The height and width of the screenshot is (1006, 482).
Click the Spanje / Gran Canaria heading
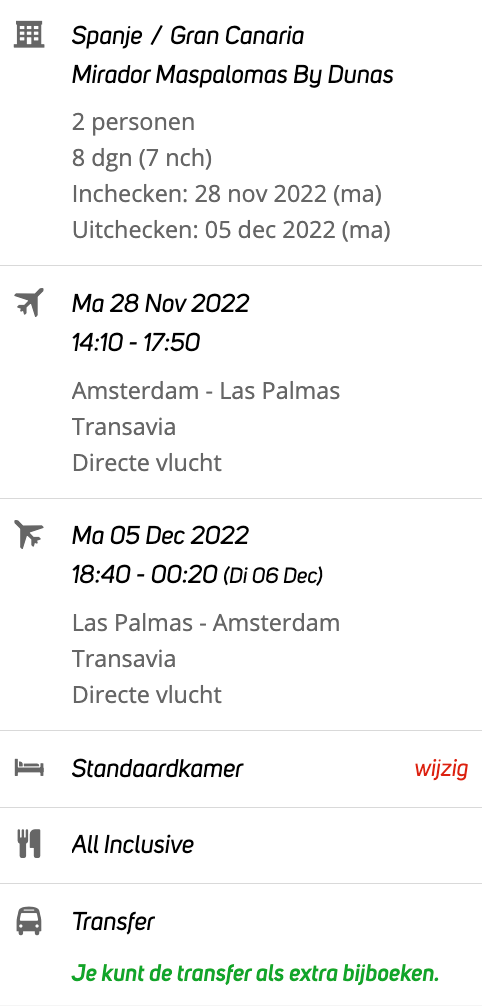coord(187,35)
